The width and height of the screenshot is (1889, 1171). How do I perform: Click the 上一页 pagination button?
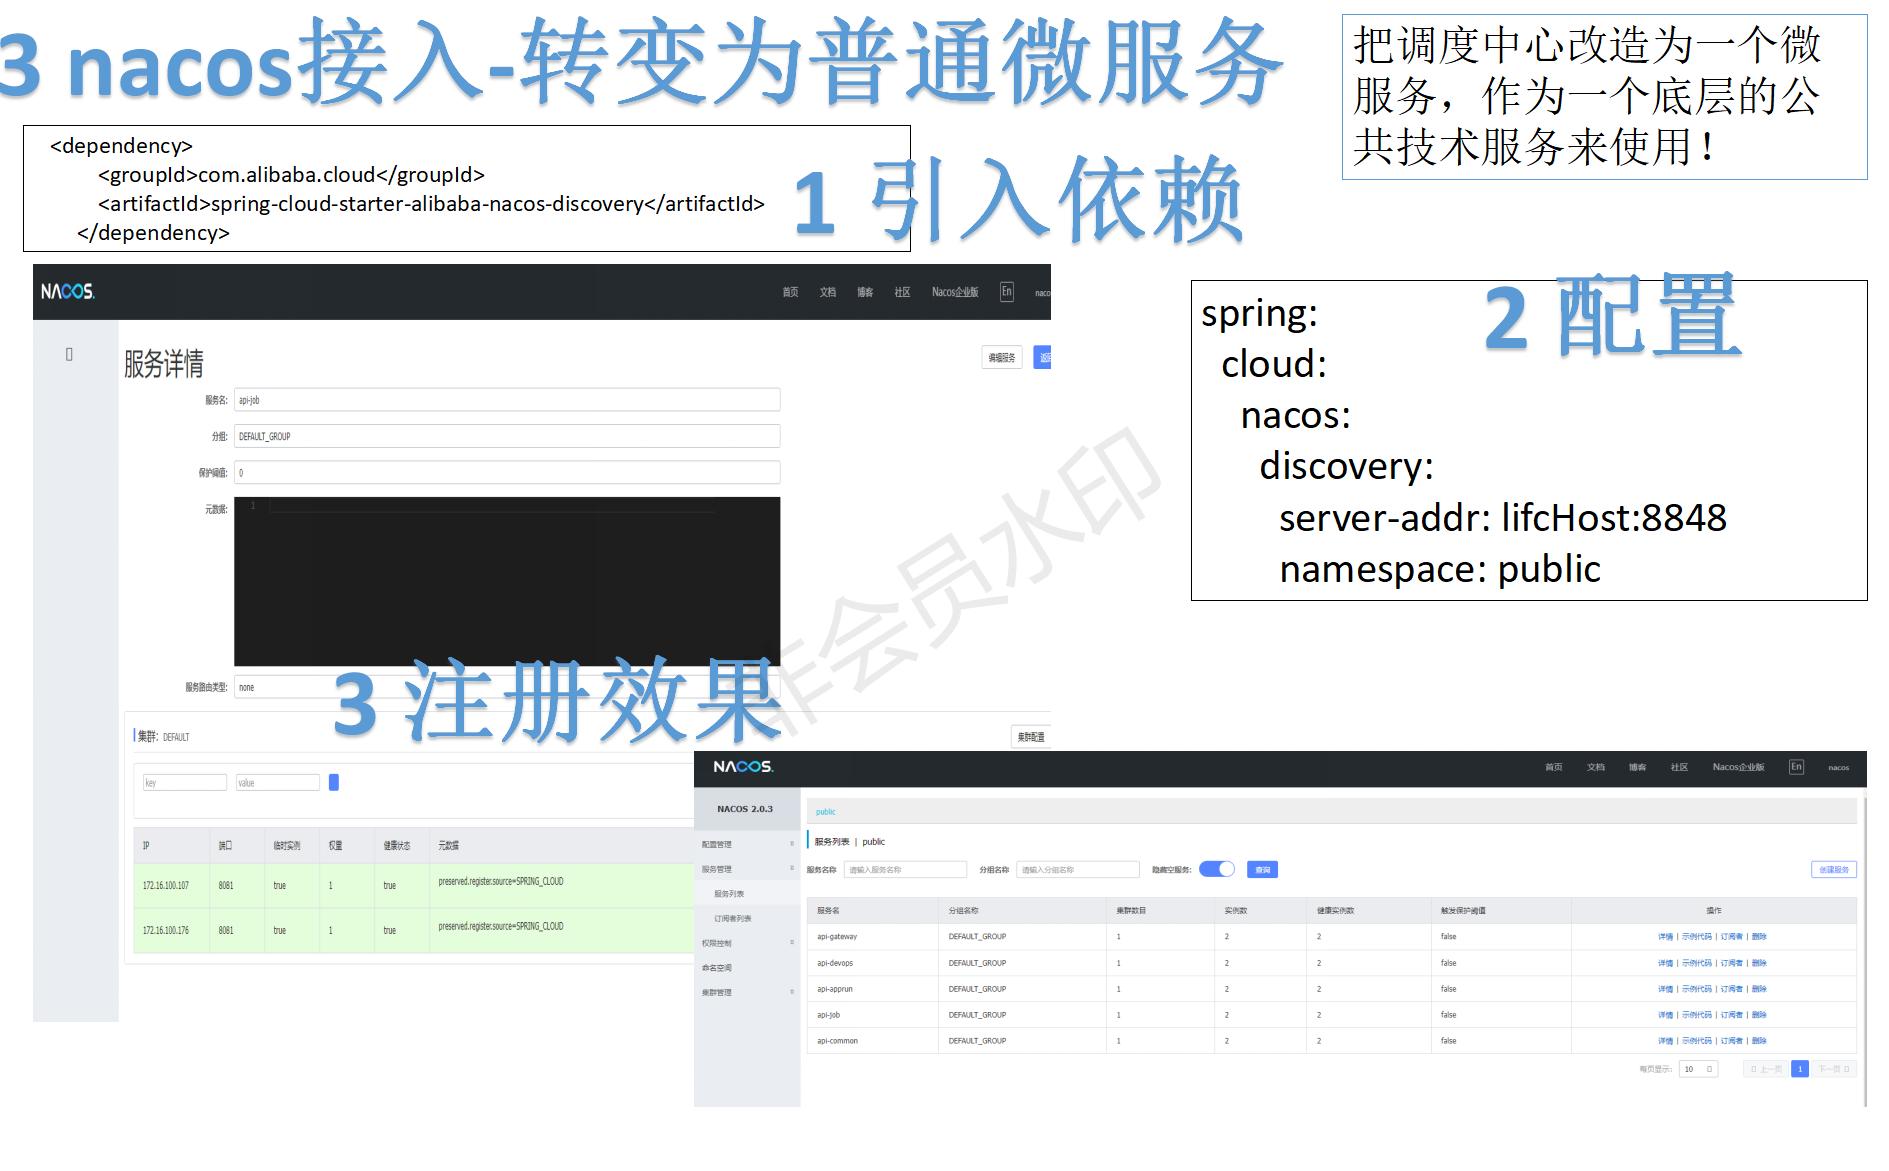point(1766,1069)
